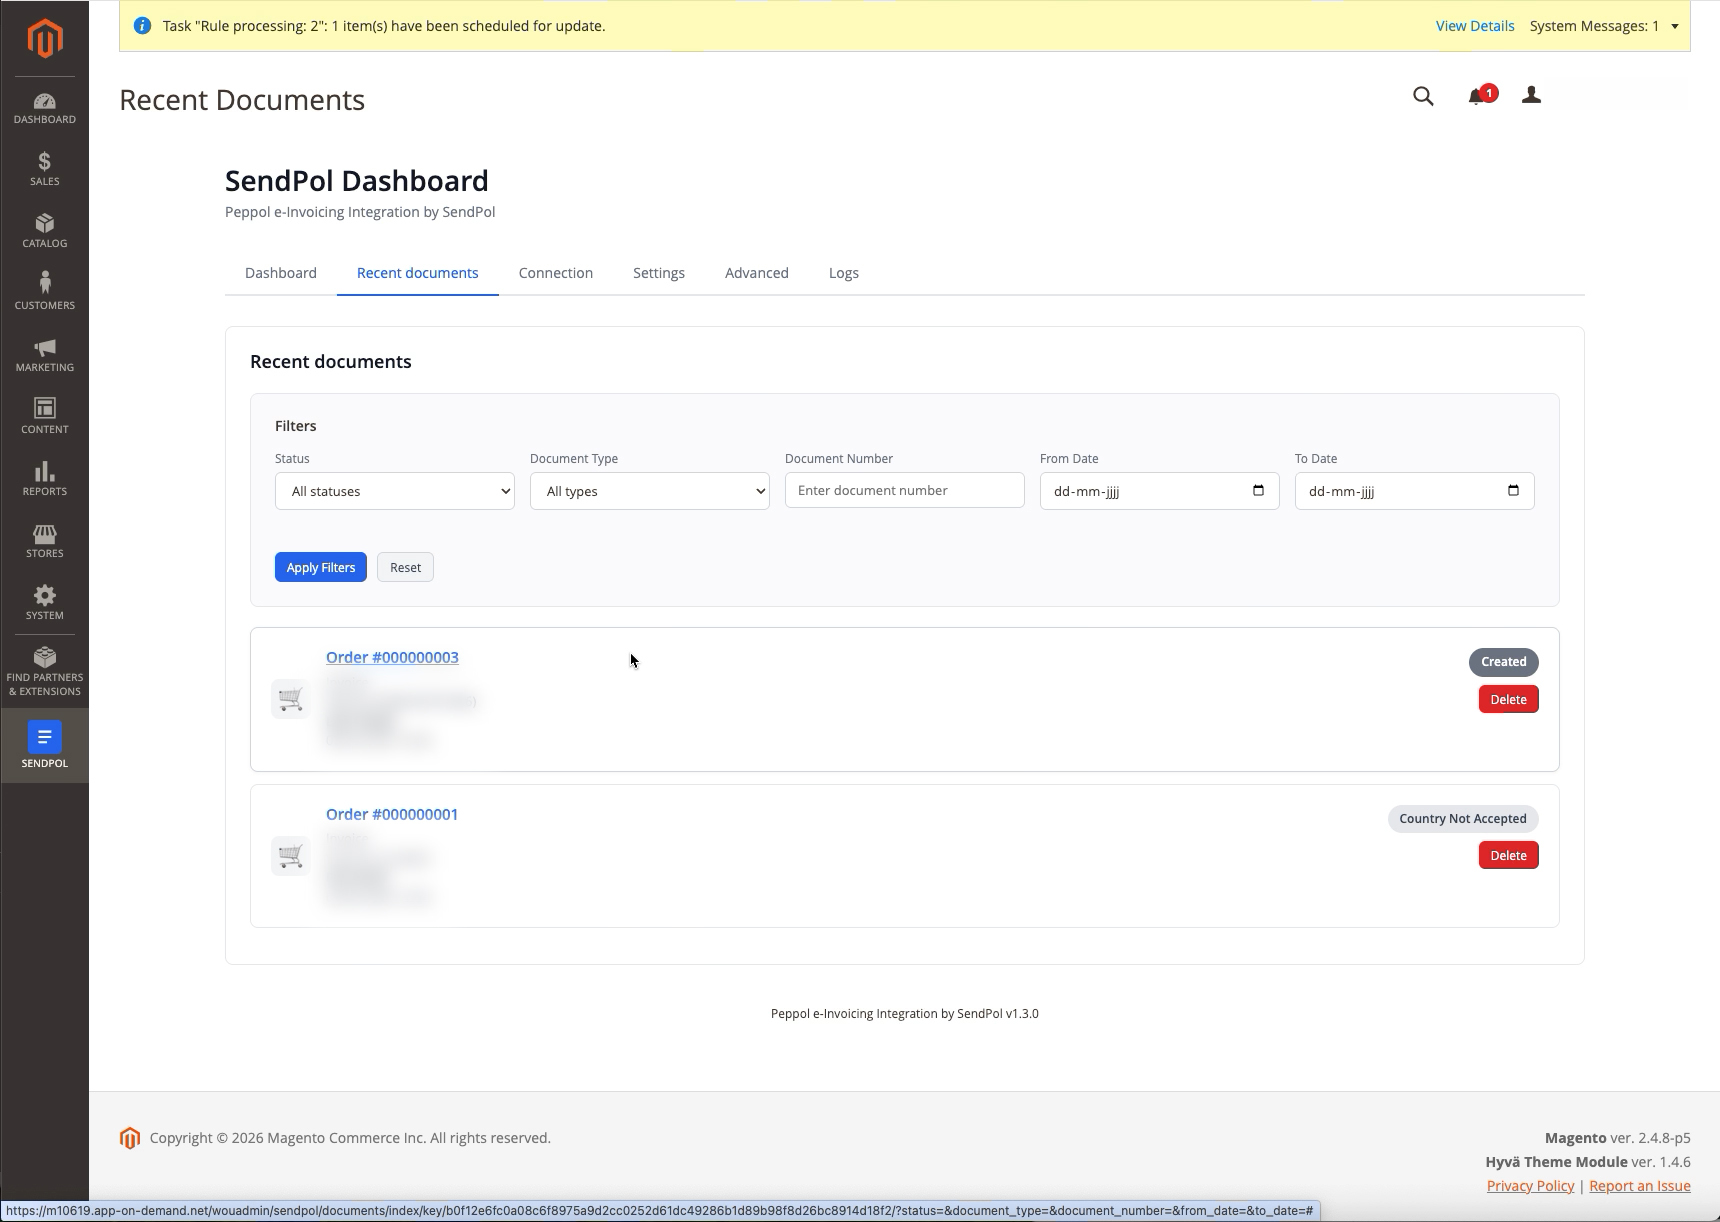The width and height of the screenshot is (1720, 1222).
Task: Focus the Document Number input field
Action: tap(905, 490)
